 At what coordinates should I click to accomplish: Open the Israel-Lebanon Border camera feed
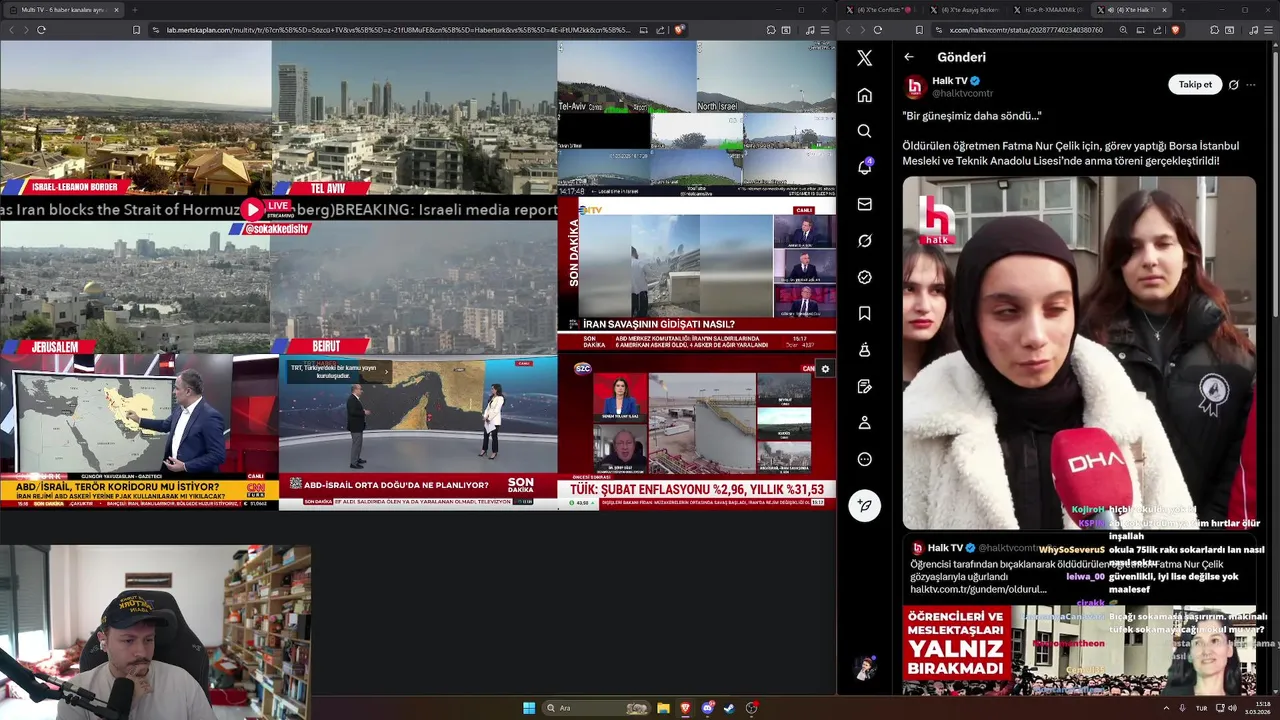136,118
